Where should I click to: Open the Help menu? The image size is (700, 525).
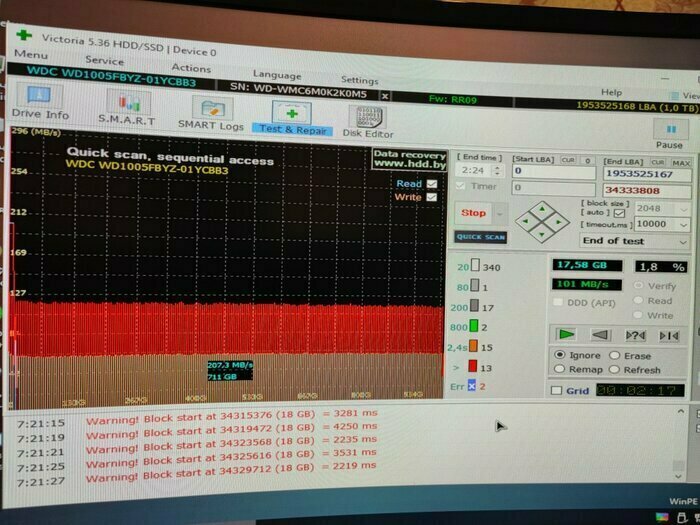pyautogui.click(x=611, y=92)
